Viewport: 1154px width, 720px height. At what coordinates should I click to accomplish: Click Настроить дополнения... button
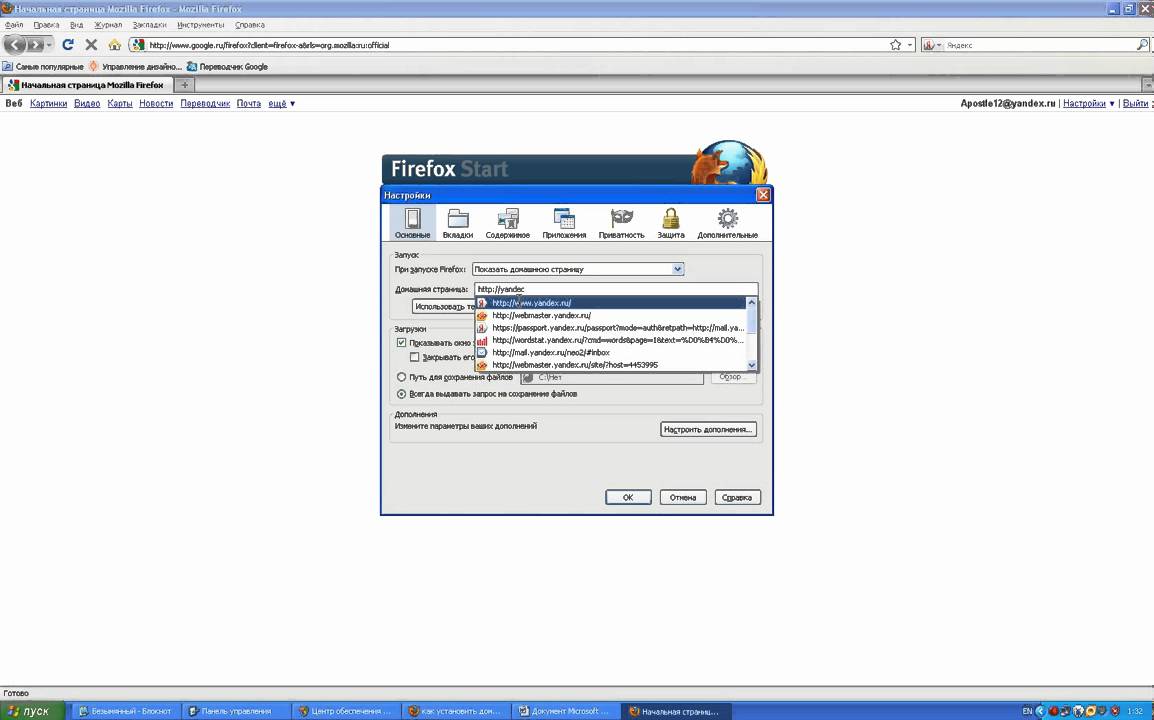click(708, 429)
